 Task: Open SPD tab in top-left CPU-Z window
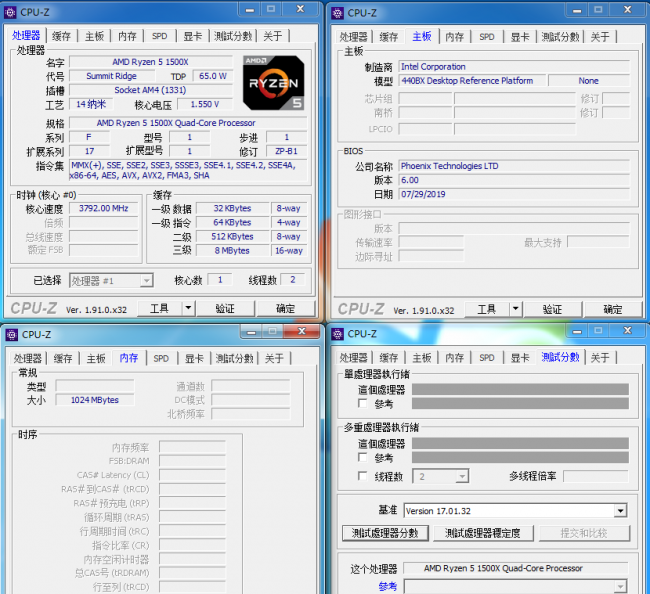pyautogui.click(x=160, y=36)
